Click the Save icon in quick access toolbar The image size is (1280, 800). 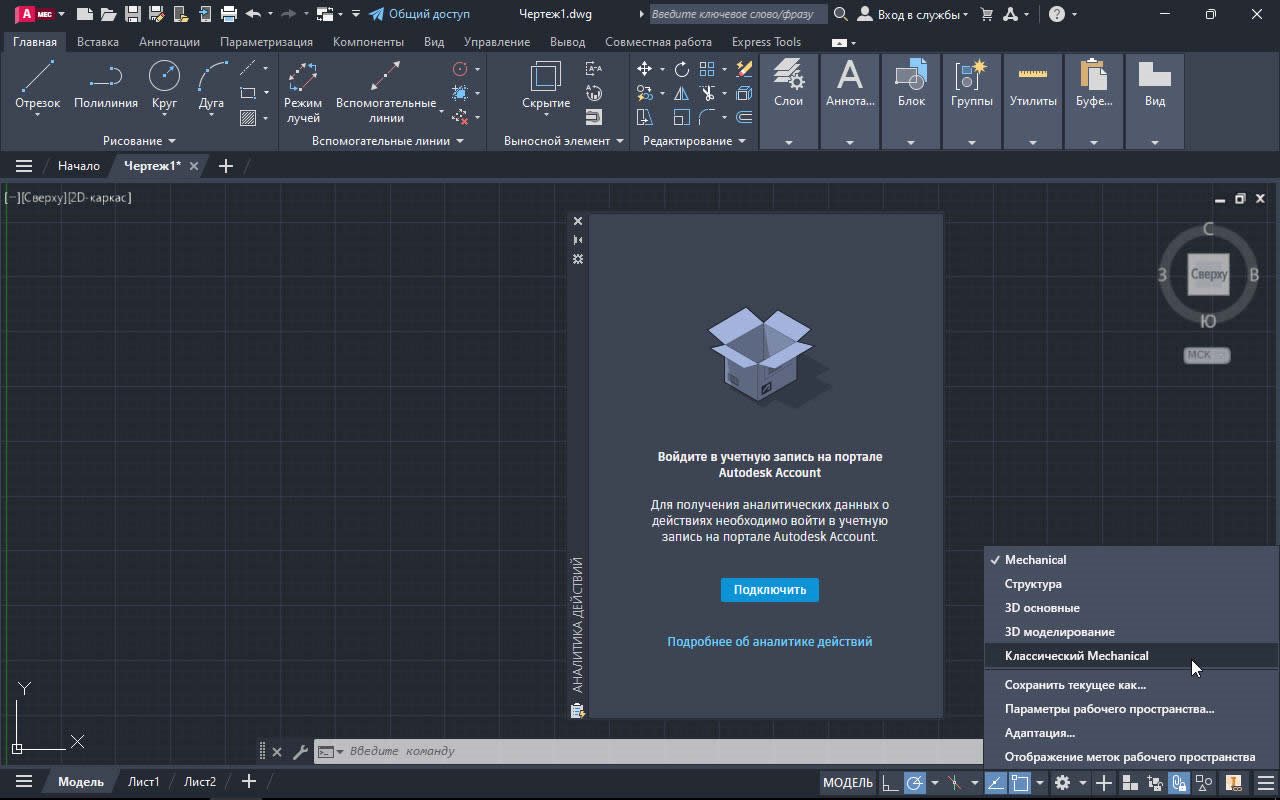(x=132, y=14)
